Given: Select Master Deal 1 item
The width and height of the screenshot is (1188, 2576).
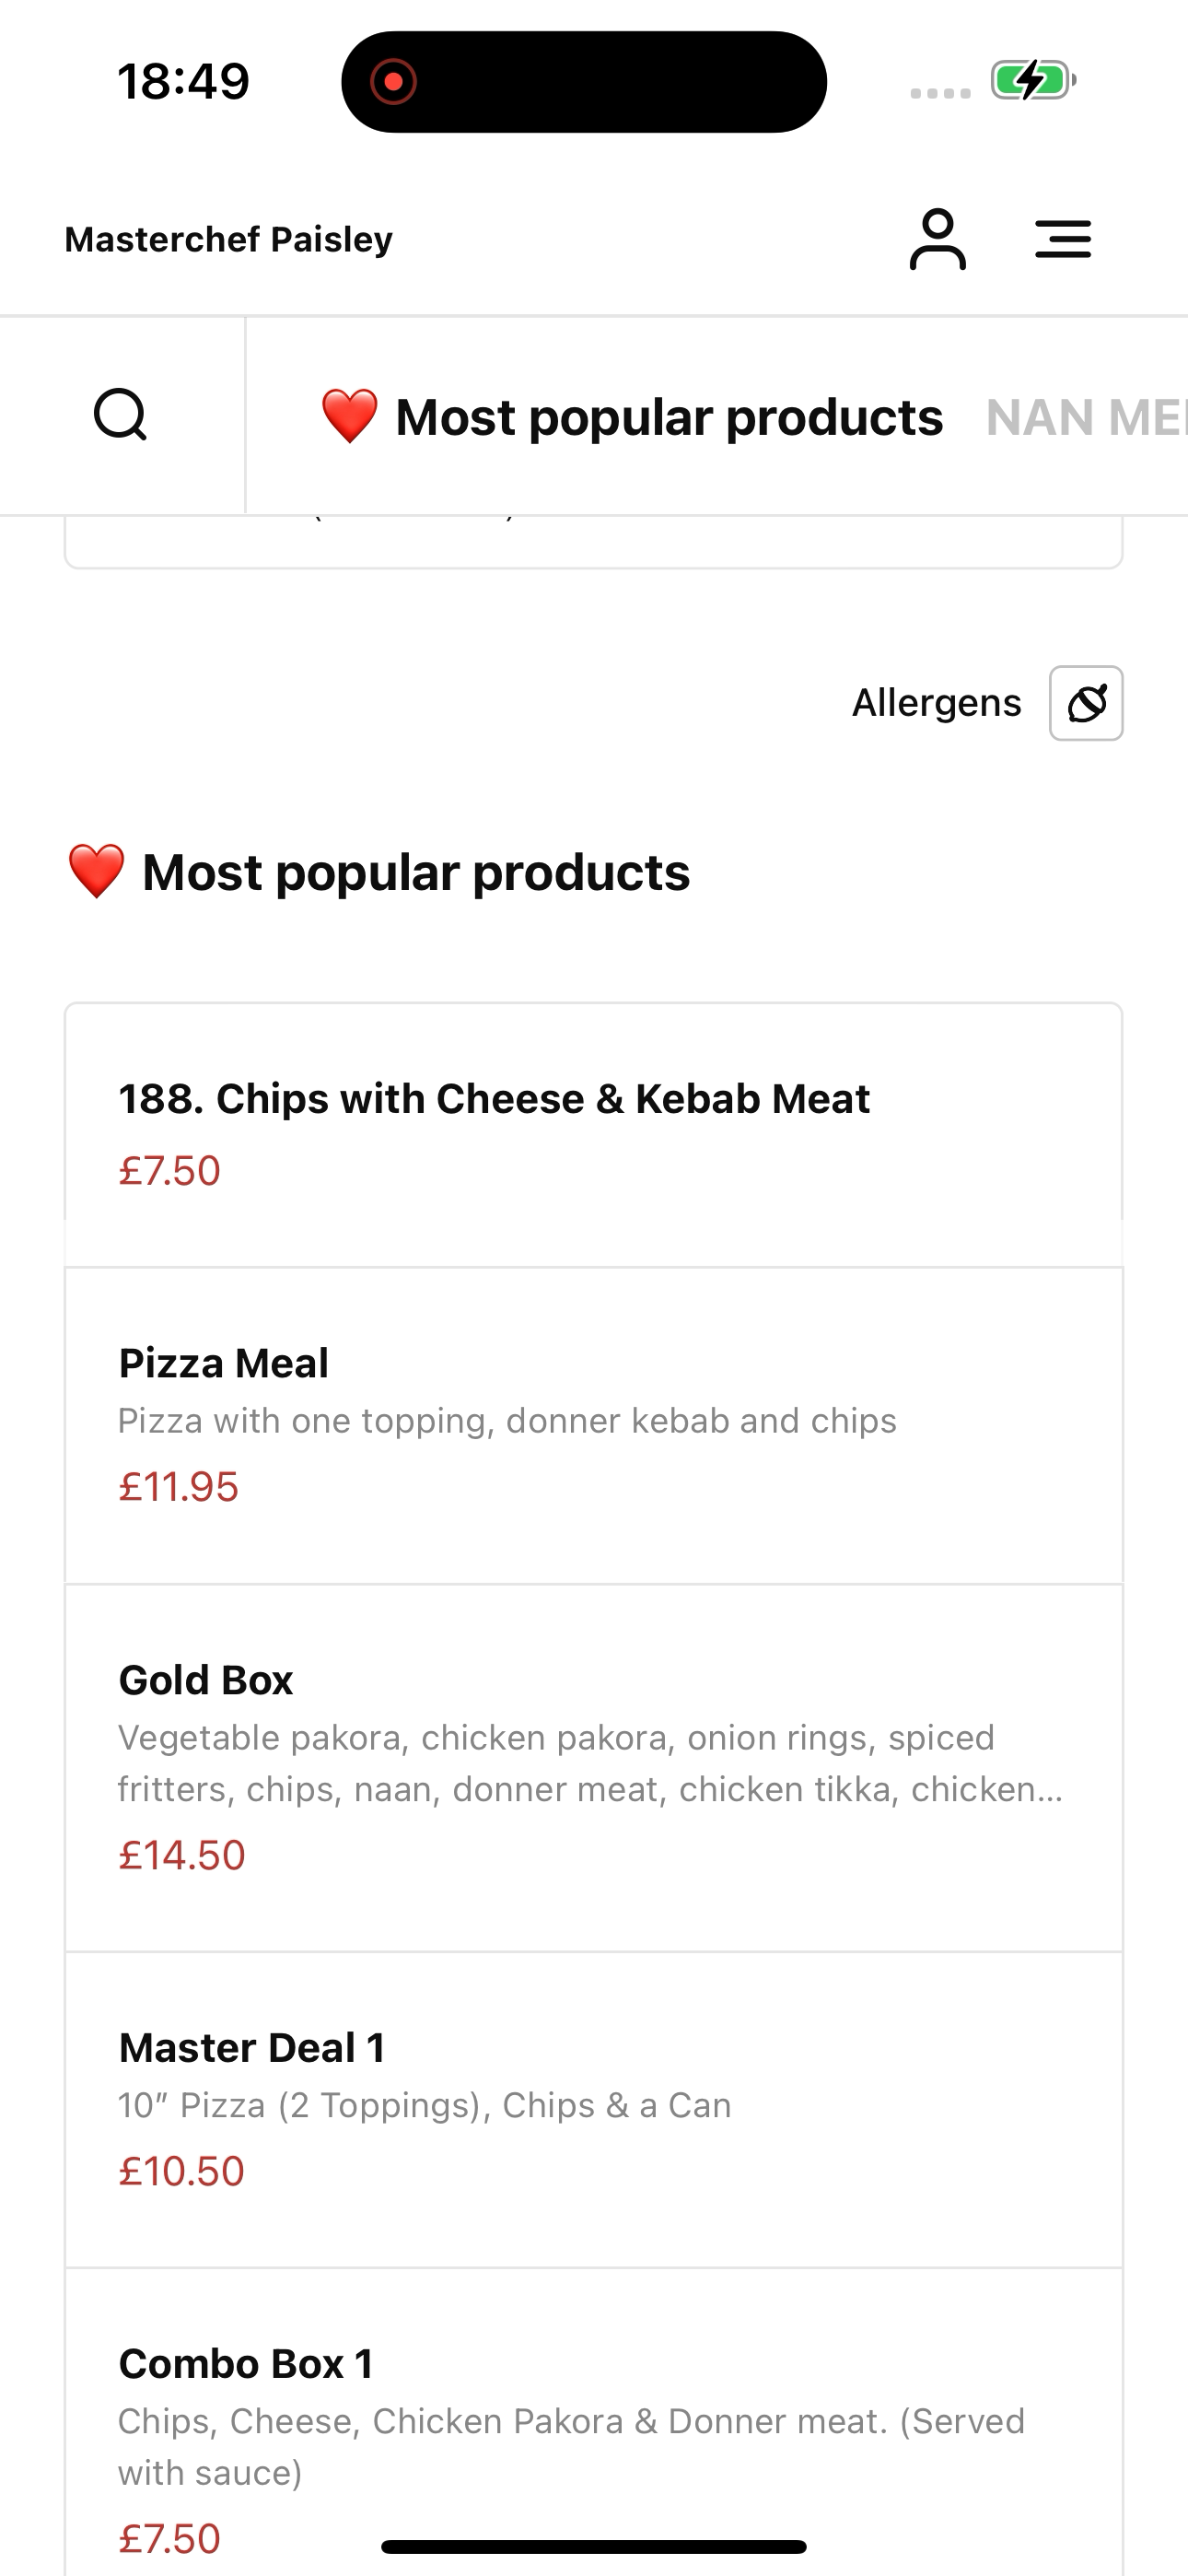Looking at the screenshot, I should (594, 2110).
